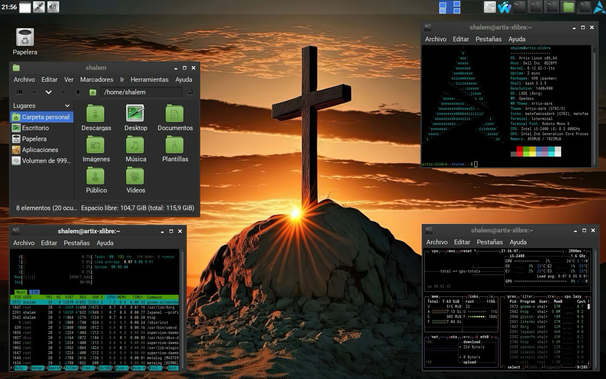The image size is (606, 379).
Task: Open the Ver menu in the file manager
Action: (69, 80)
